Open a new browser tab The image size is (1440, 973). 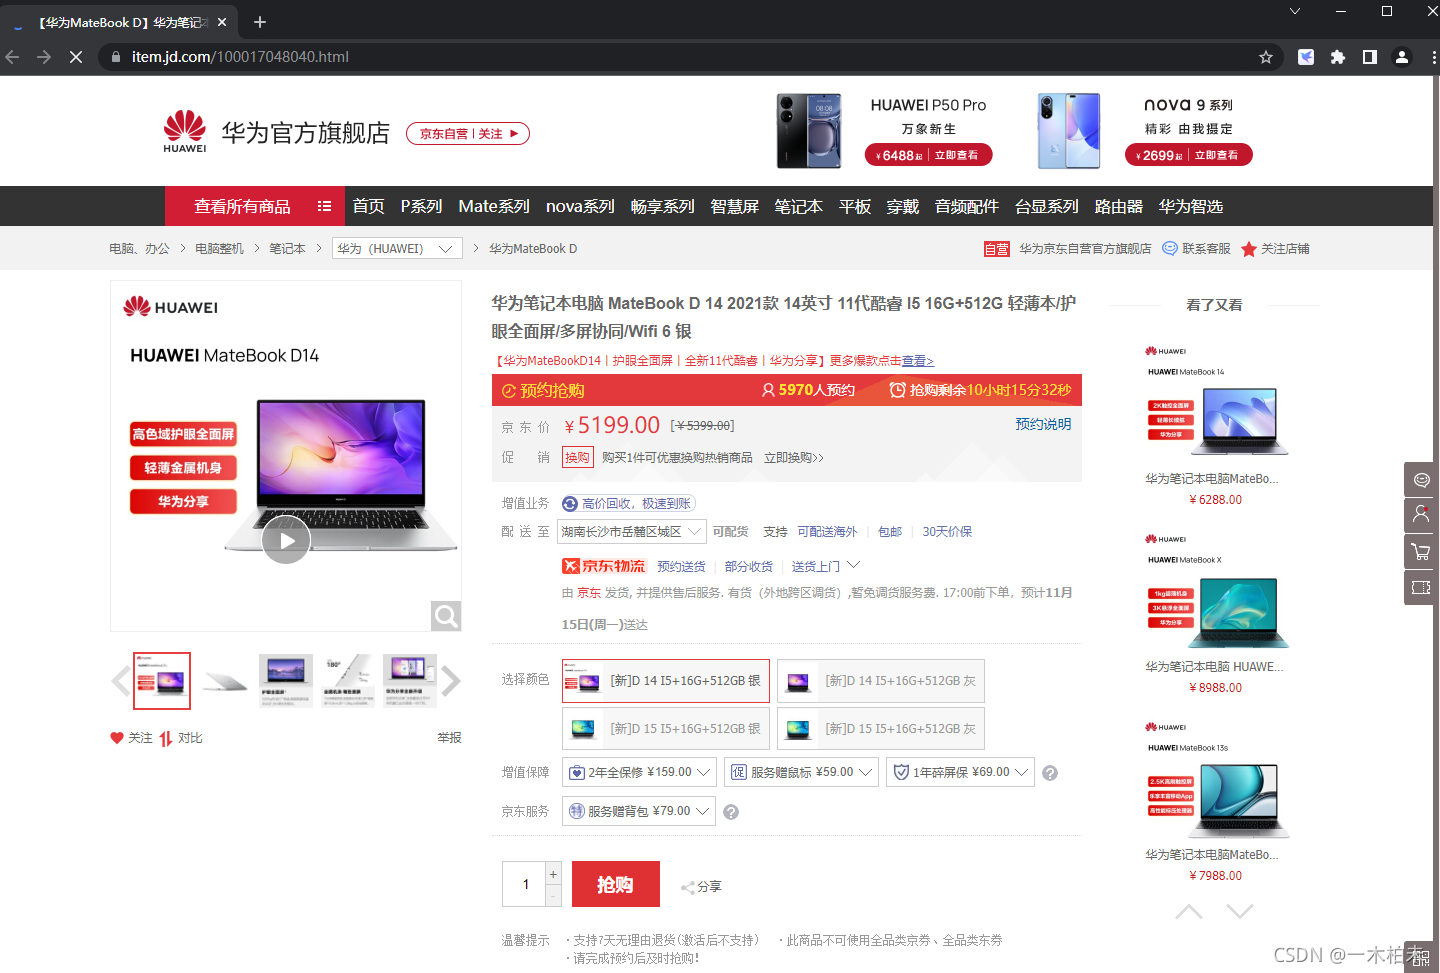tap(260, 22)
